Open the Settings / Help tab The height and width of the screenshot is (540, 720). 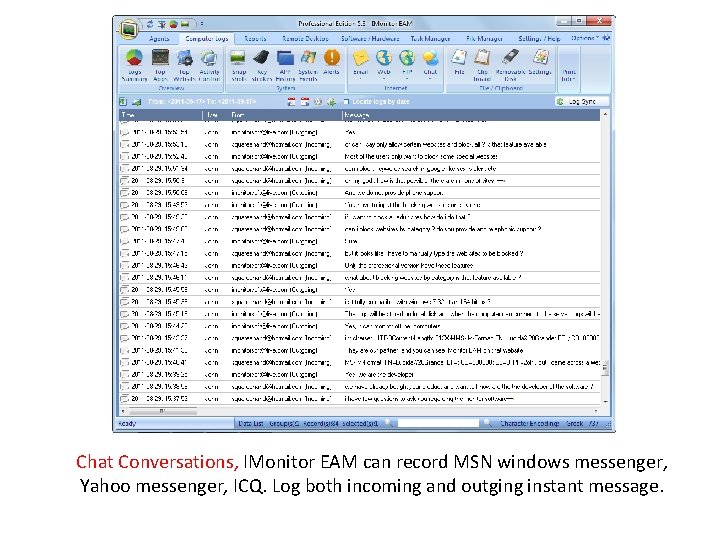click(x=539, y=39)
